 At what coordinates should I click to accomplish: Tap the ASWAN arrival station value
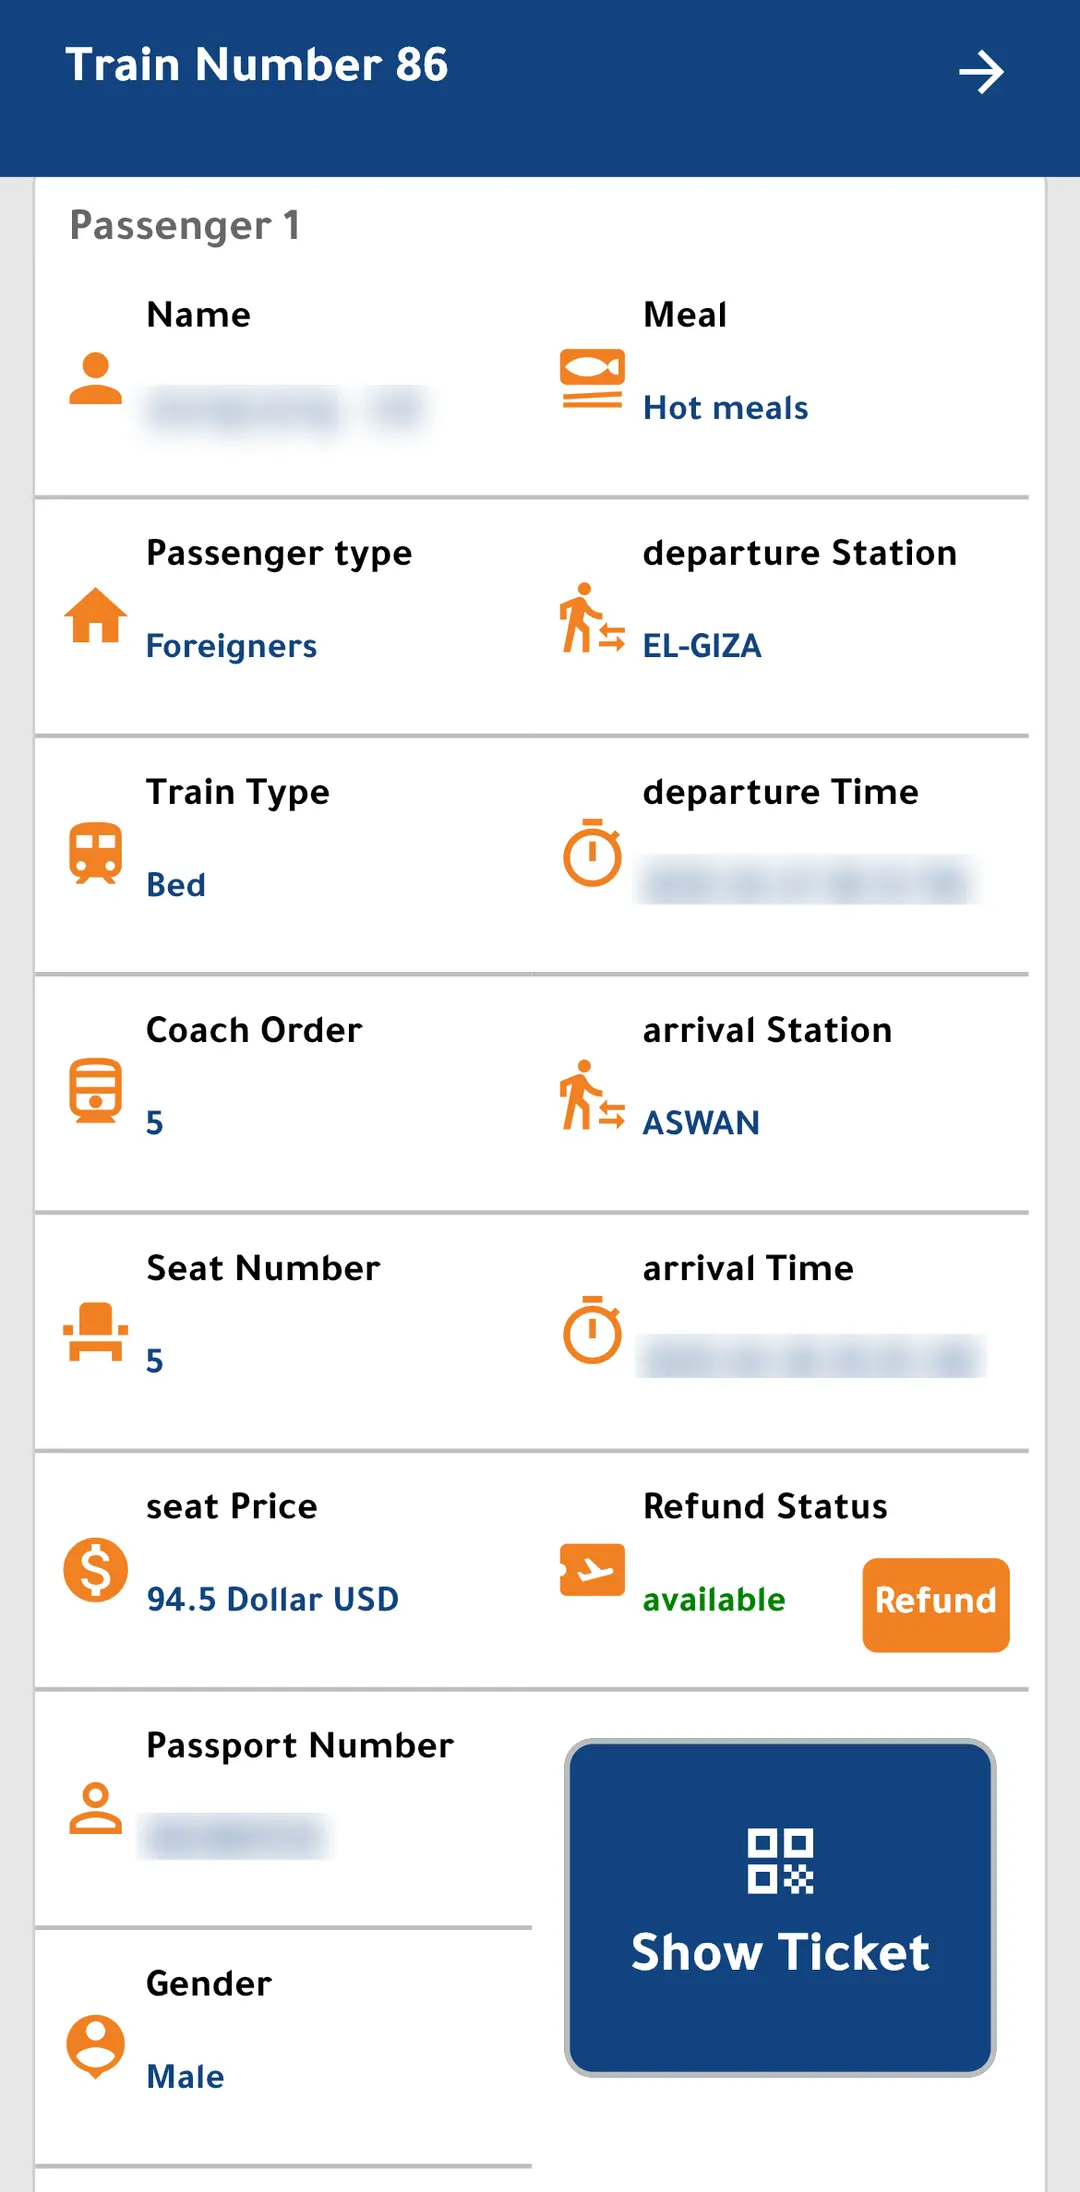701,1123
